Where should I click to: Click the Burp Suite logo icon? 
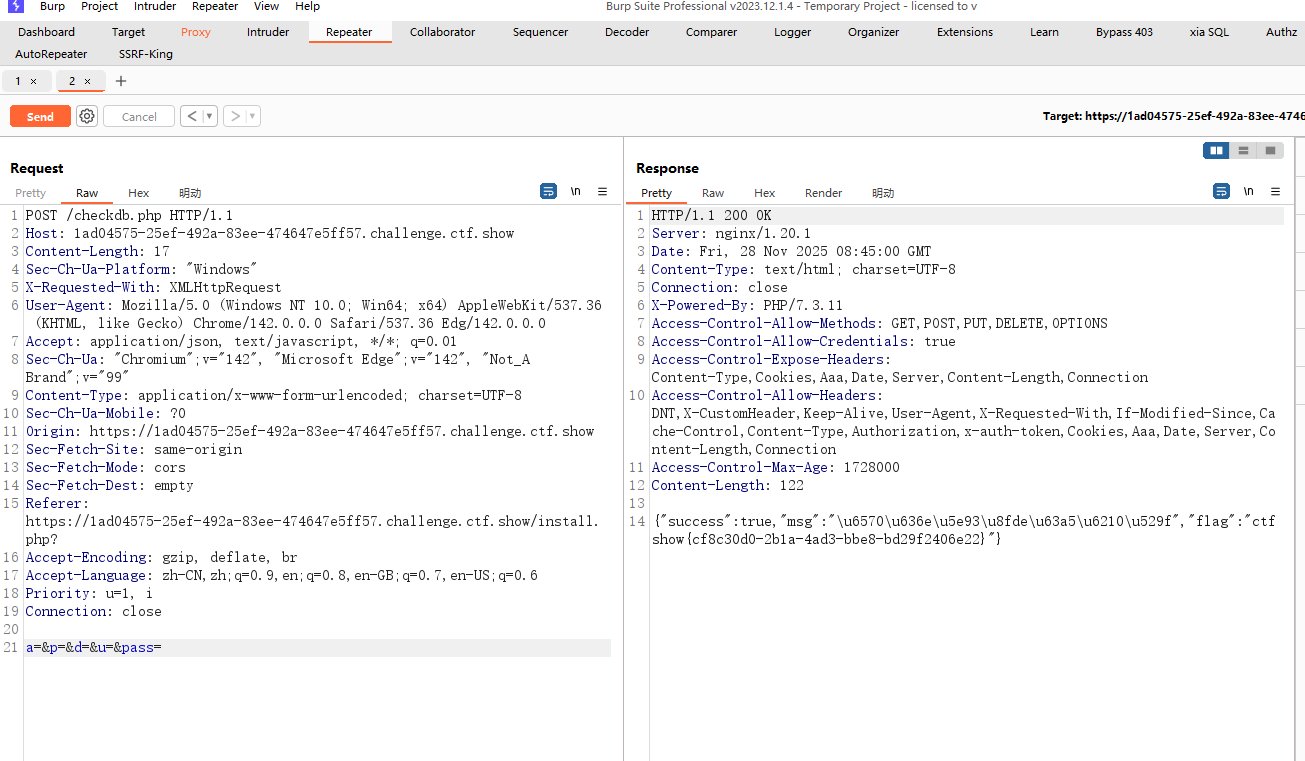15,6
